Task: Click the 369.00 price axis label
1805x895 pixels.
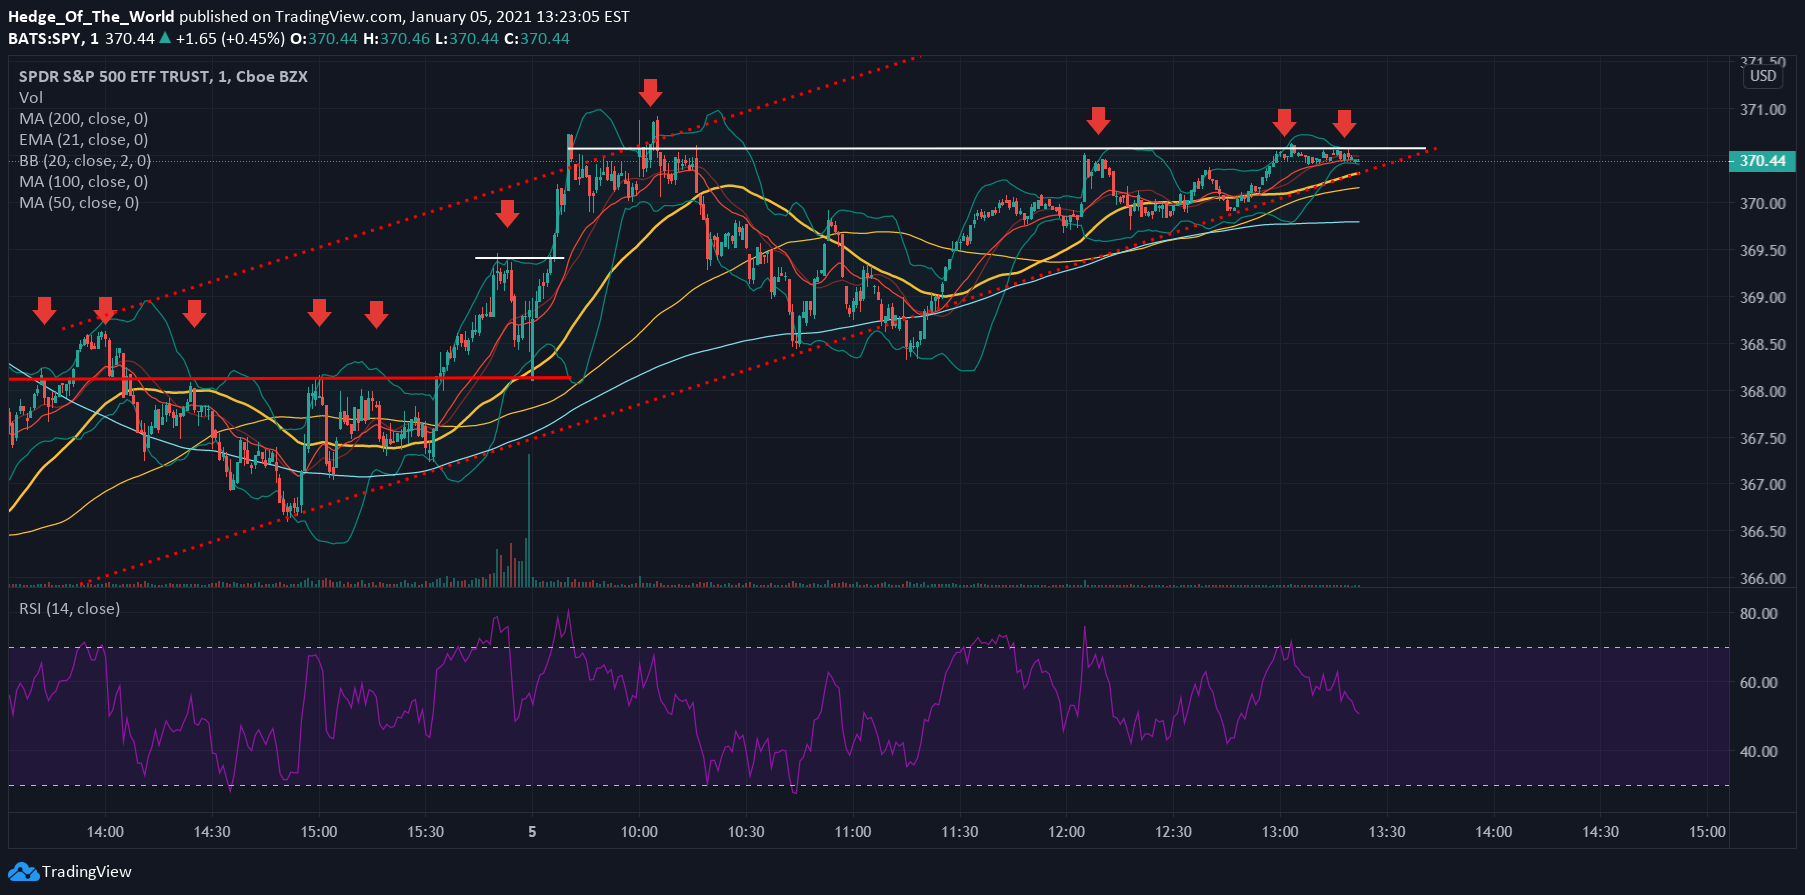Action: (x=1763, y=297)
